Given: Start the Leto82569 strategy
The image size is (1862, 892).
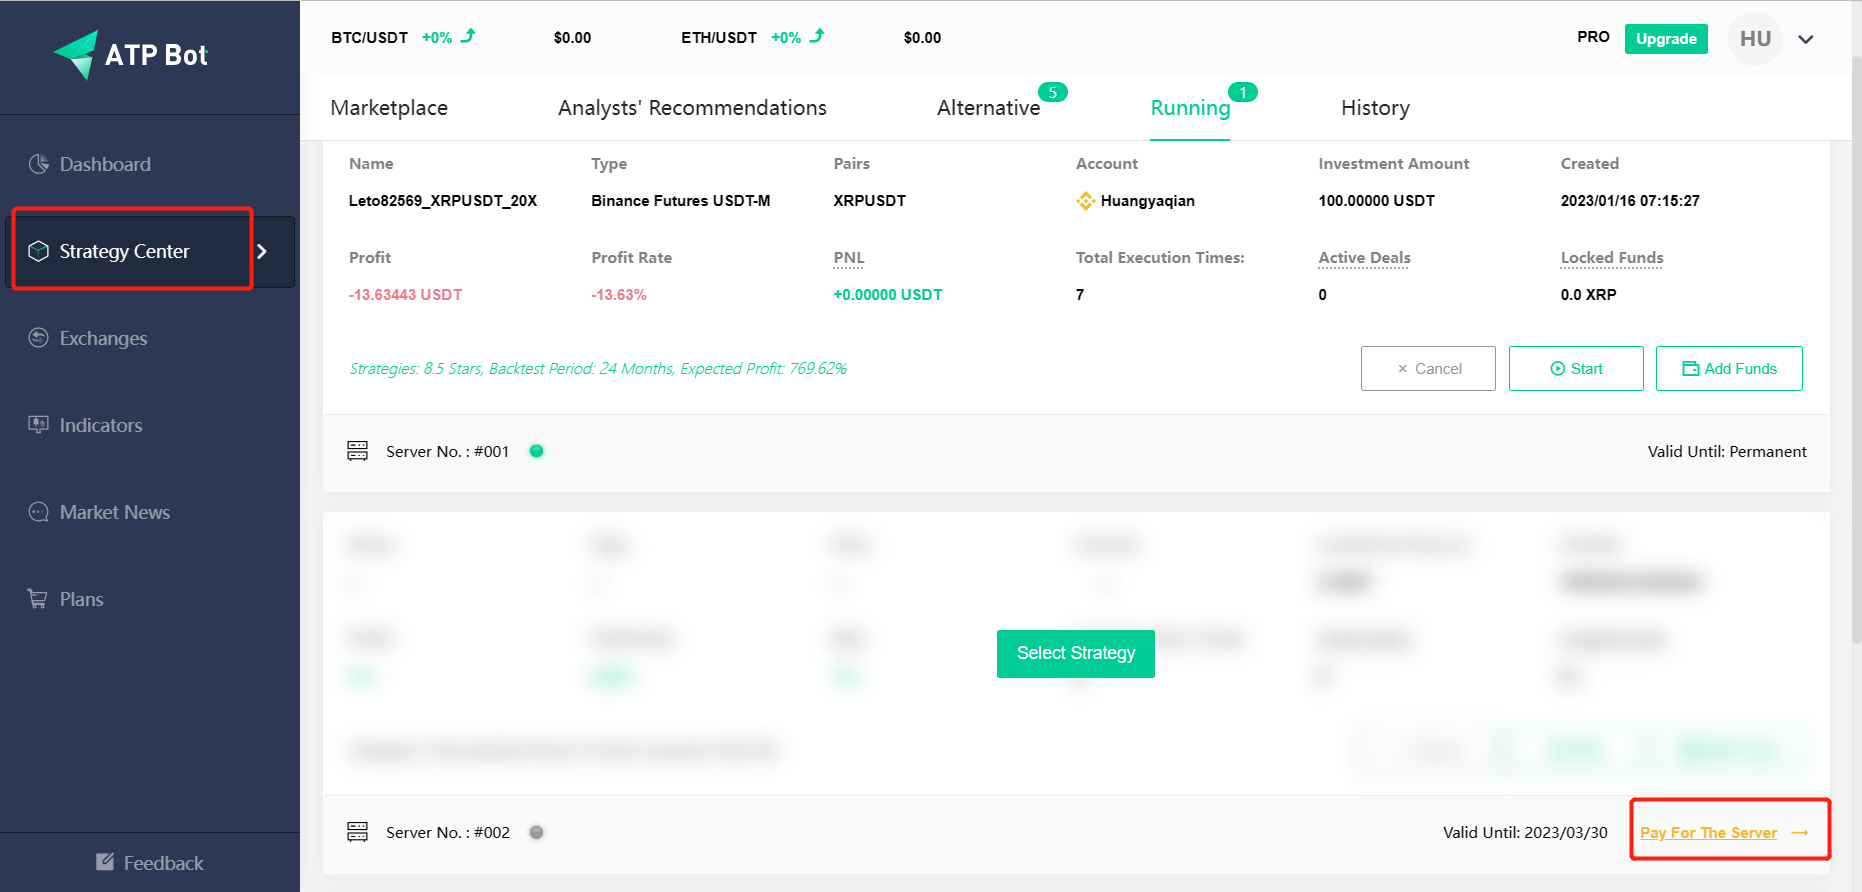Looking at the screenshot, I should pos(1576,369).
